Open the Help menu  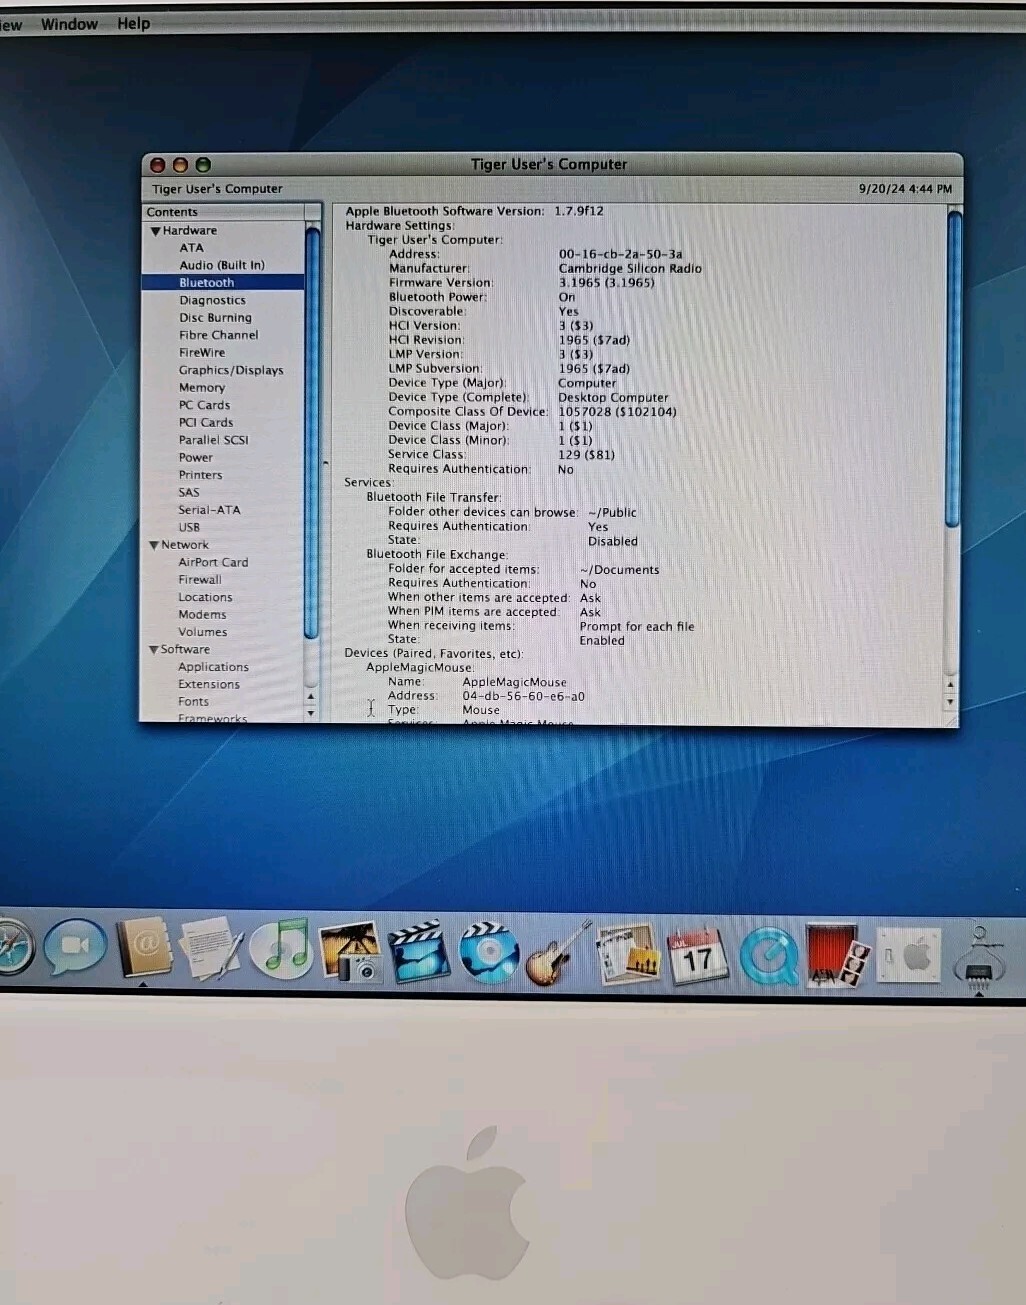pos(133,23)
